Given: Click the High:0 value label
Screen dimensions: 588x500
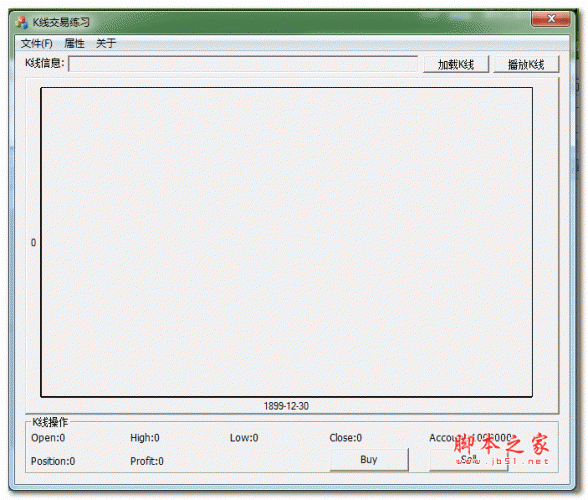Looking at the screenshot, I should click(145, 438).
